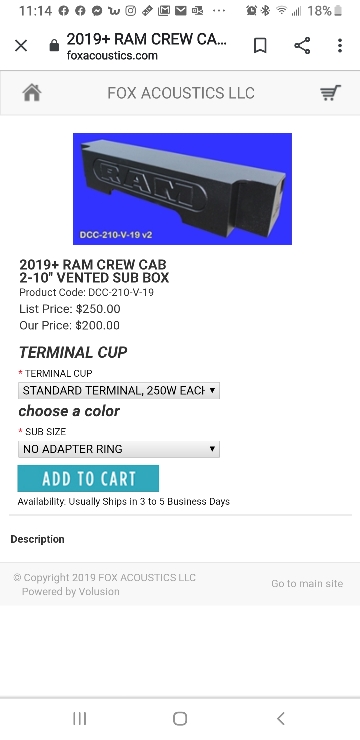Viewport: 360px width, 740px height.
Task: Open the SUB SIZE dropdown
Action: 119,449
